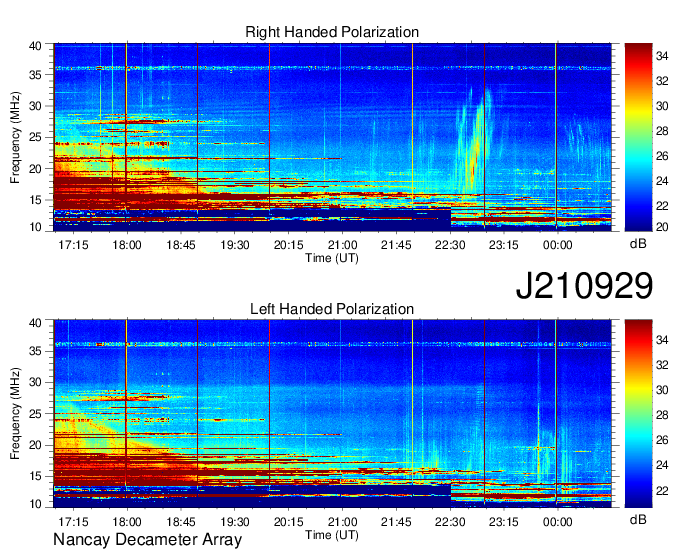Click the 28 dB label on the top color bar
Image resolution: width=680 pixels, height=552 pixels.
click(662, 131)
